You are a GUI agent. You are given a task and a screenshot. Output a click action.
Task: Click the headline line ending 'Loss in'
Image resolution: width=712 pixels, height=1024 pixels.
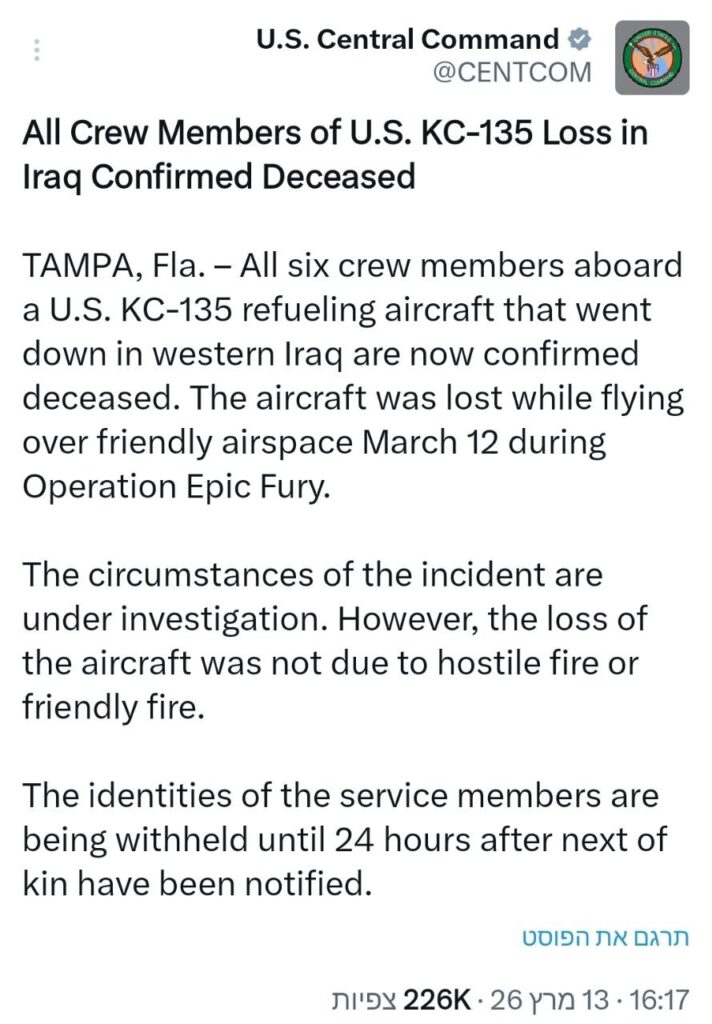(x=335, y=133)
